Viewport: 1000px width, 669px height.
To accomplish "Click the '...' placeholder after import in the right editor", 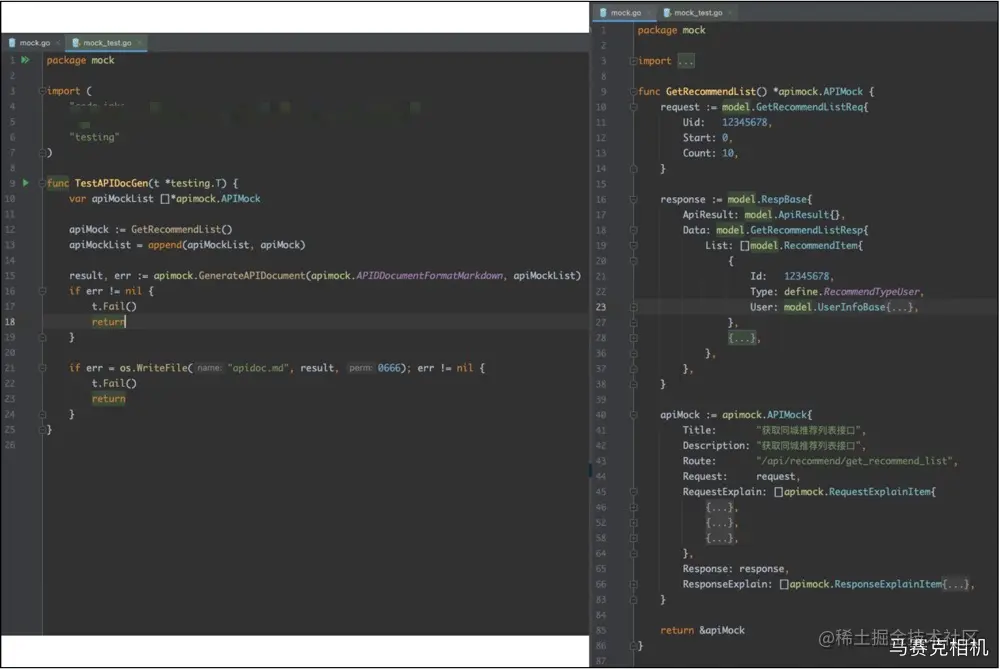I will [x=686, y=61].
